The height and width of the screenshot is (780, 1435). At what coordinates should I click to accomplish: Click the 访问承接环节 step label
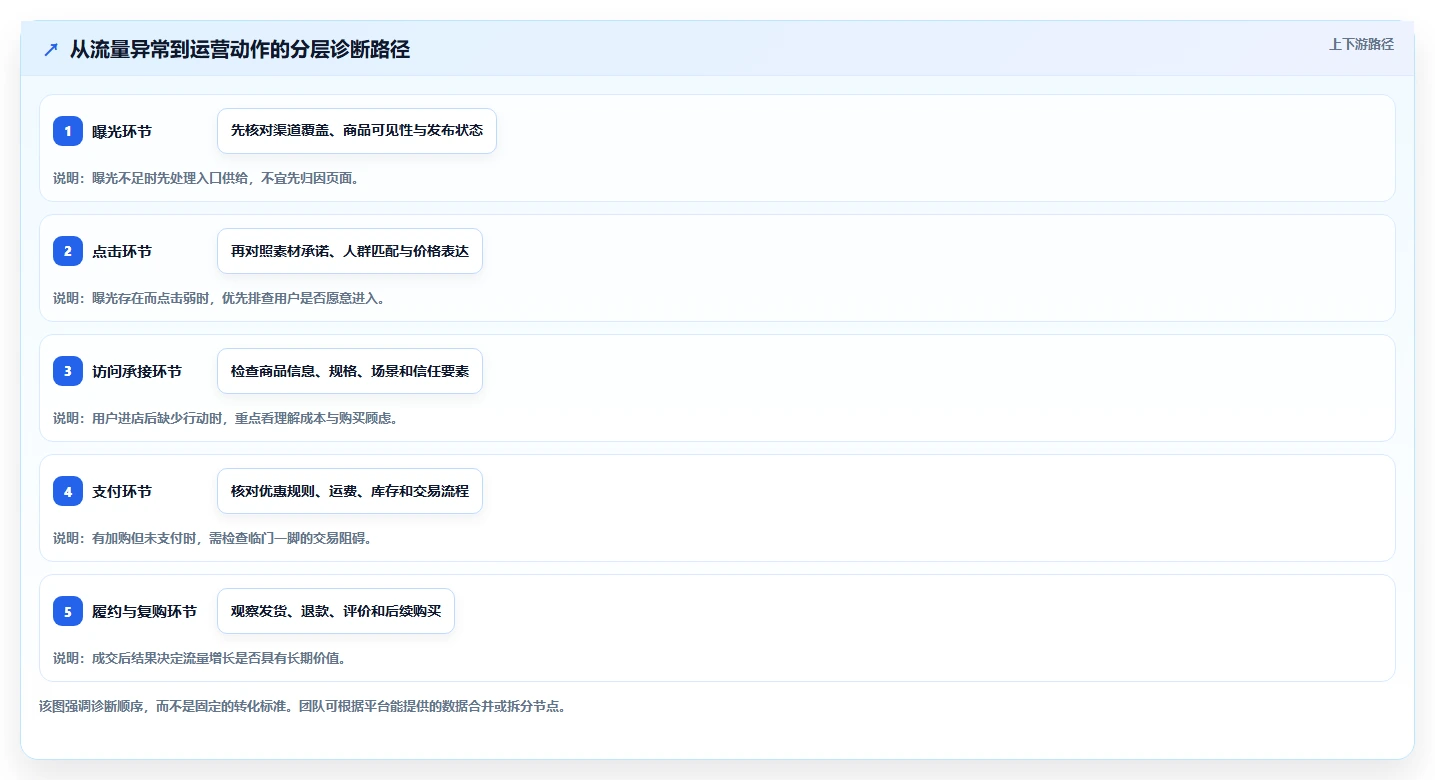point(137,371)
